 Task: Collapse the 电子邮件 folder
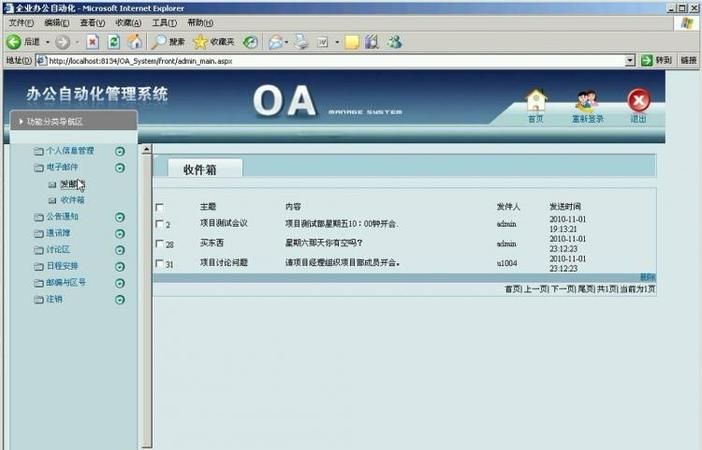point(56,167)
